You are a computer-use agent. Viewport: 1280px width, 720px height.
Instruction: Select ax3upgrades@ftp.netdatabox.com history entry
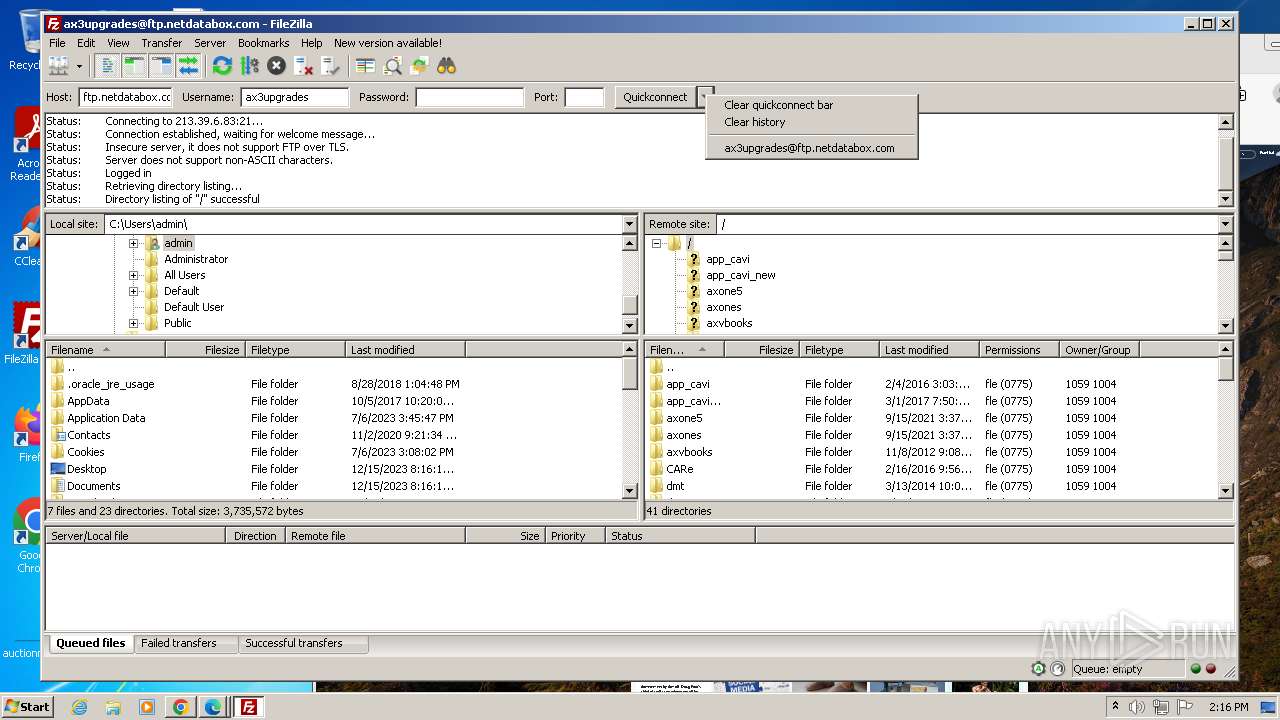pyautogui.click(x=811, y=148)
